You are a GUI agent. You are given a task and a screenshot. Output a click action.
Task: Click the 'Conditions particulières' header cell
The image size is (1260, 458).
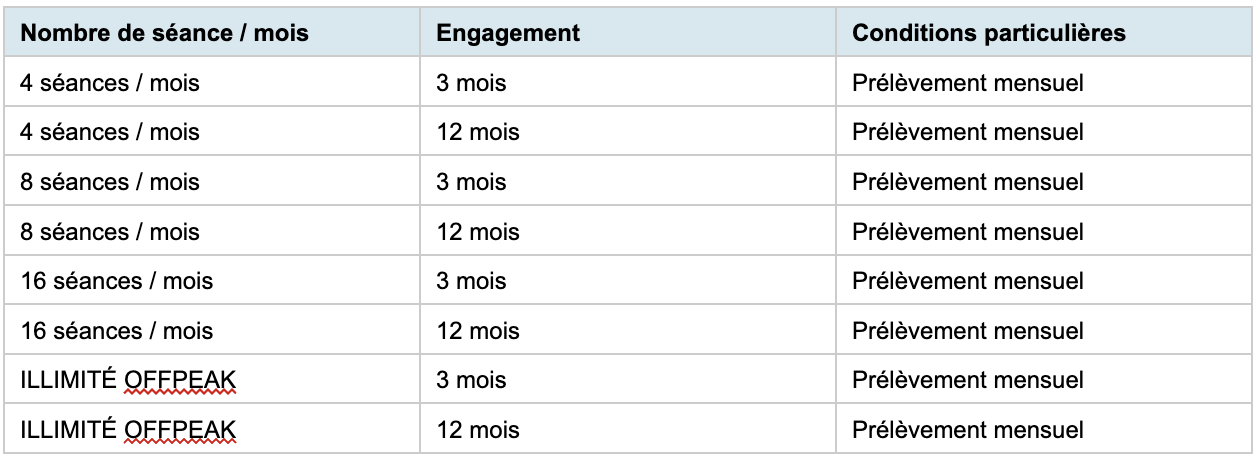(1045, 33)
